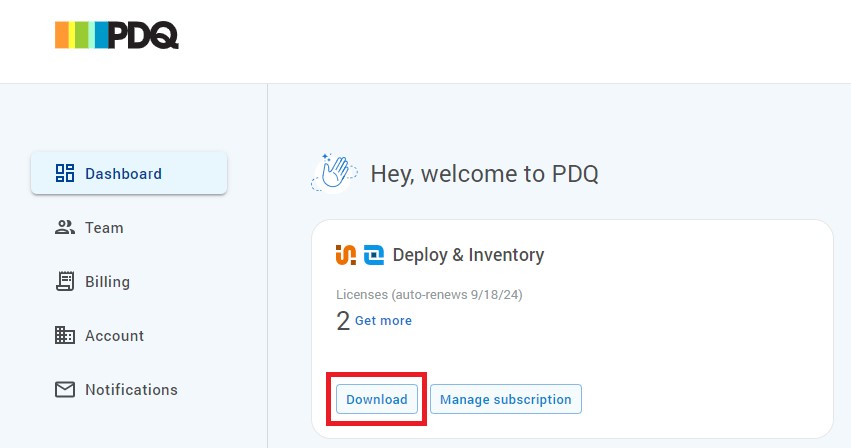Click the waving hand welcome icon

click(x=334, y=173)
